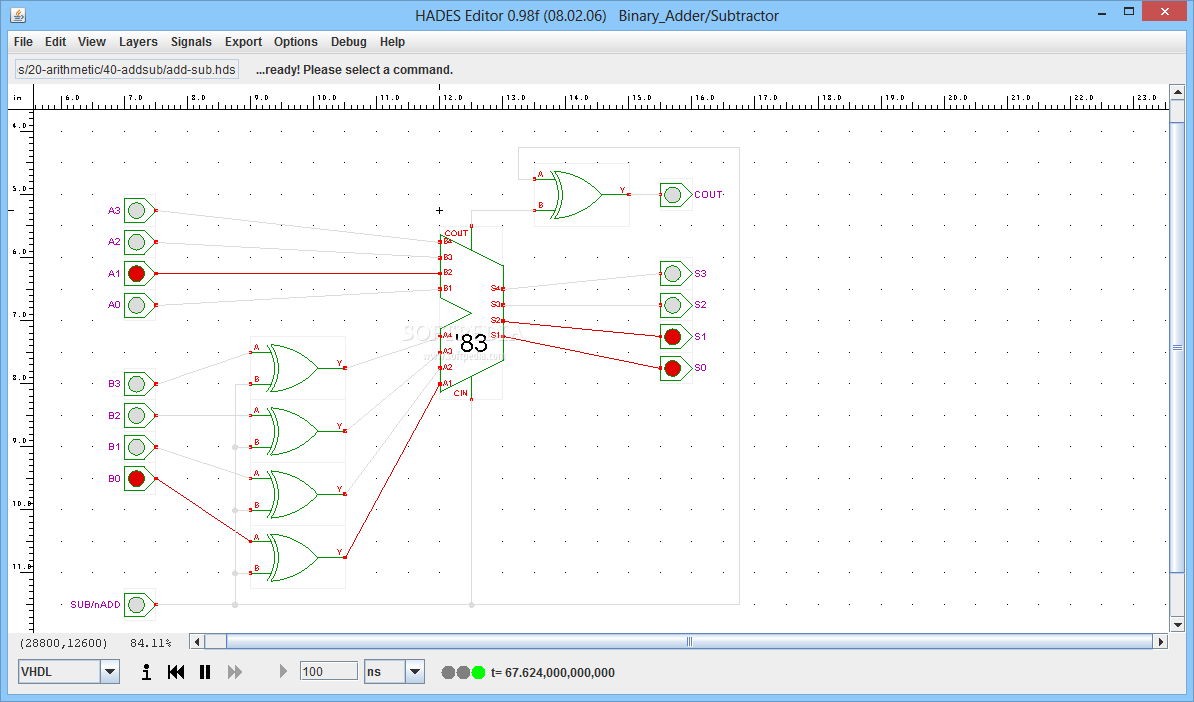Image resolution: width=1194 pixels, height=702 pixels.
Task: Click the zoom percentage 84.11% readout
Action: tap(151, 643)
